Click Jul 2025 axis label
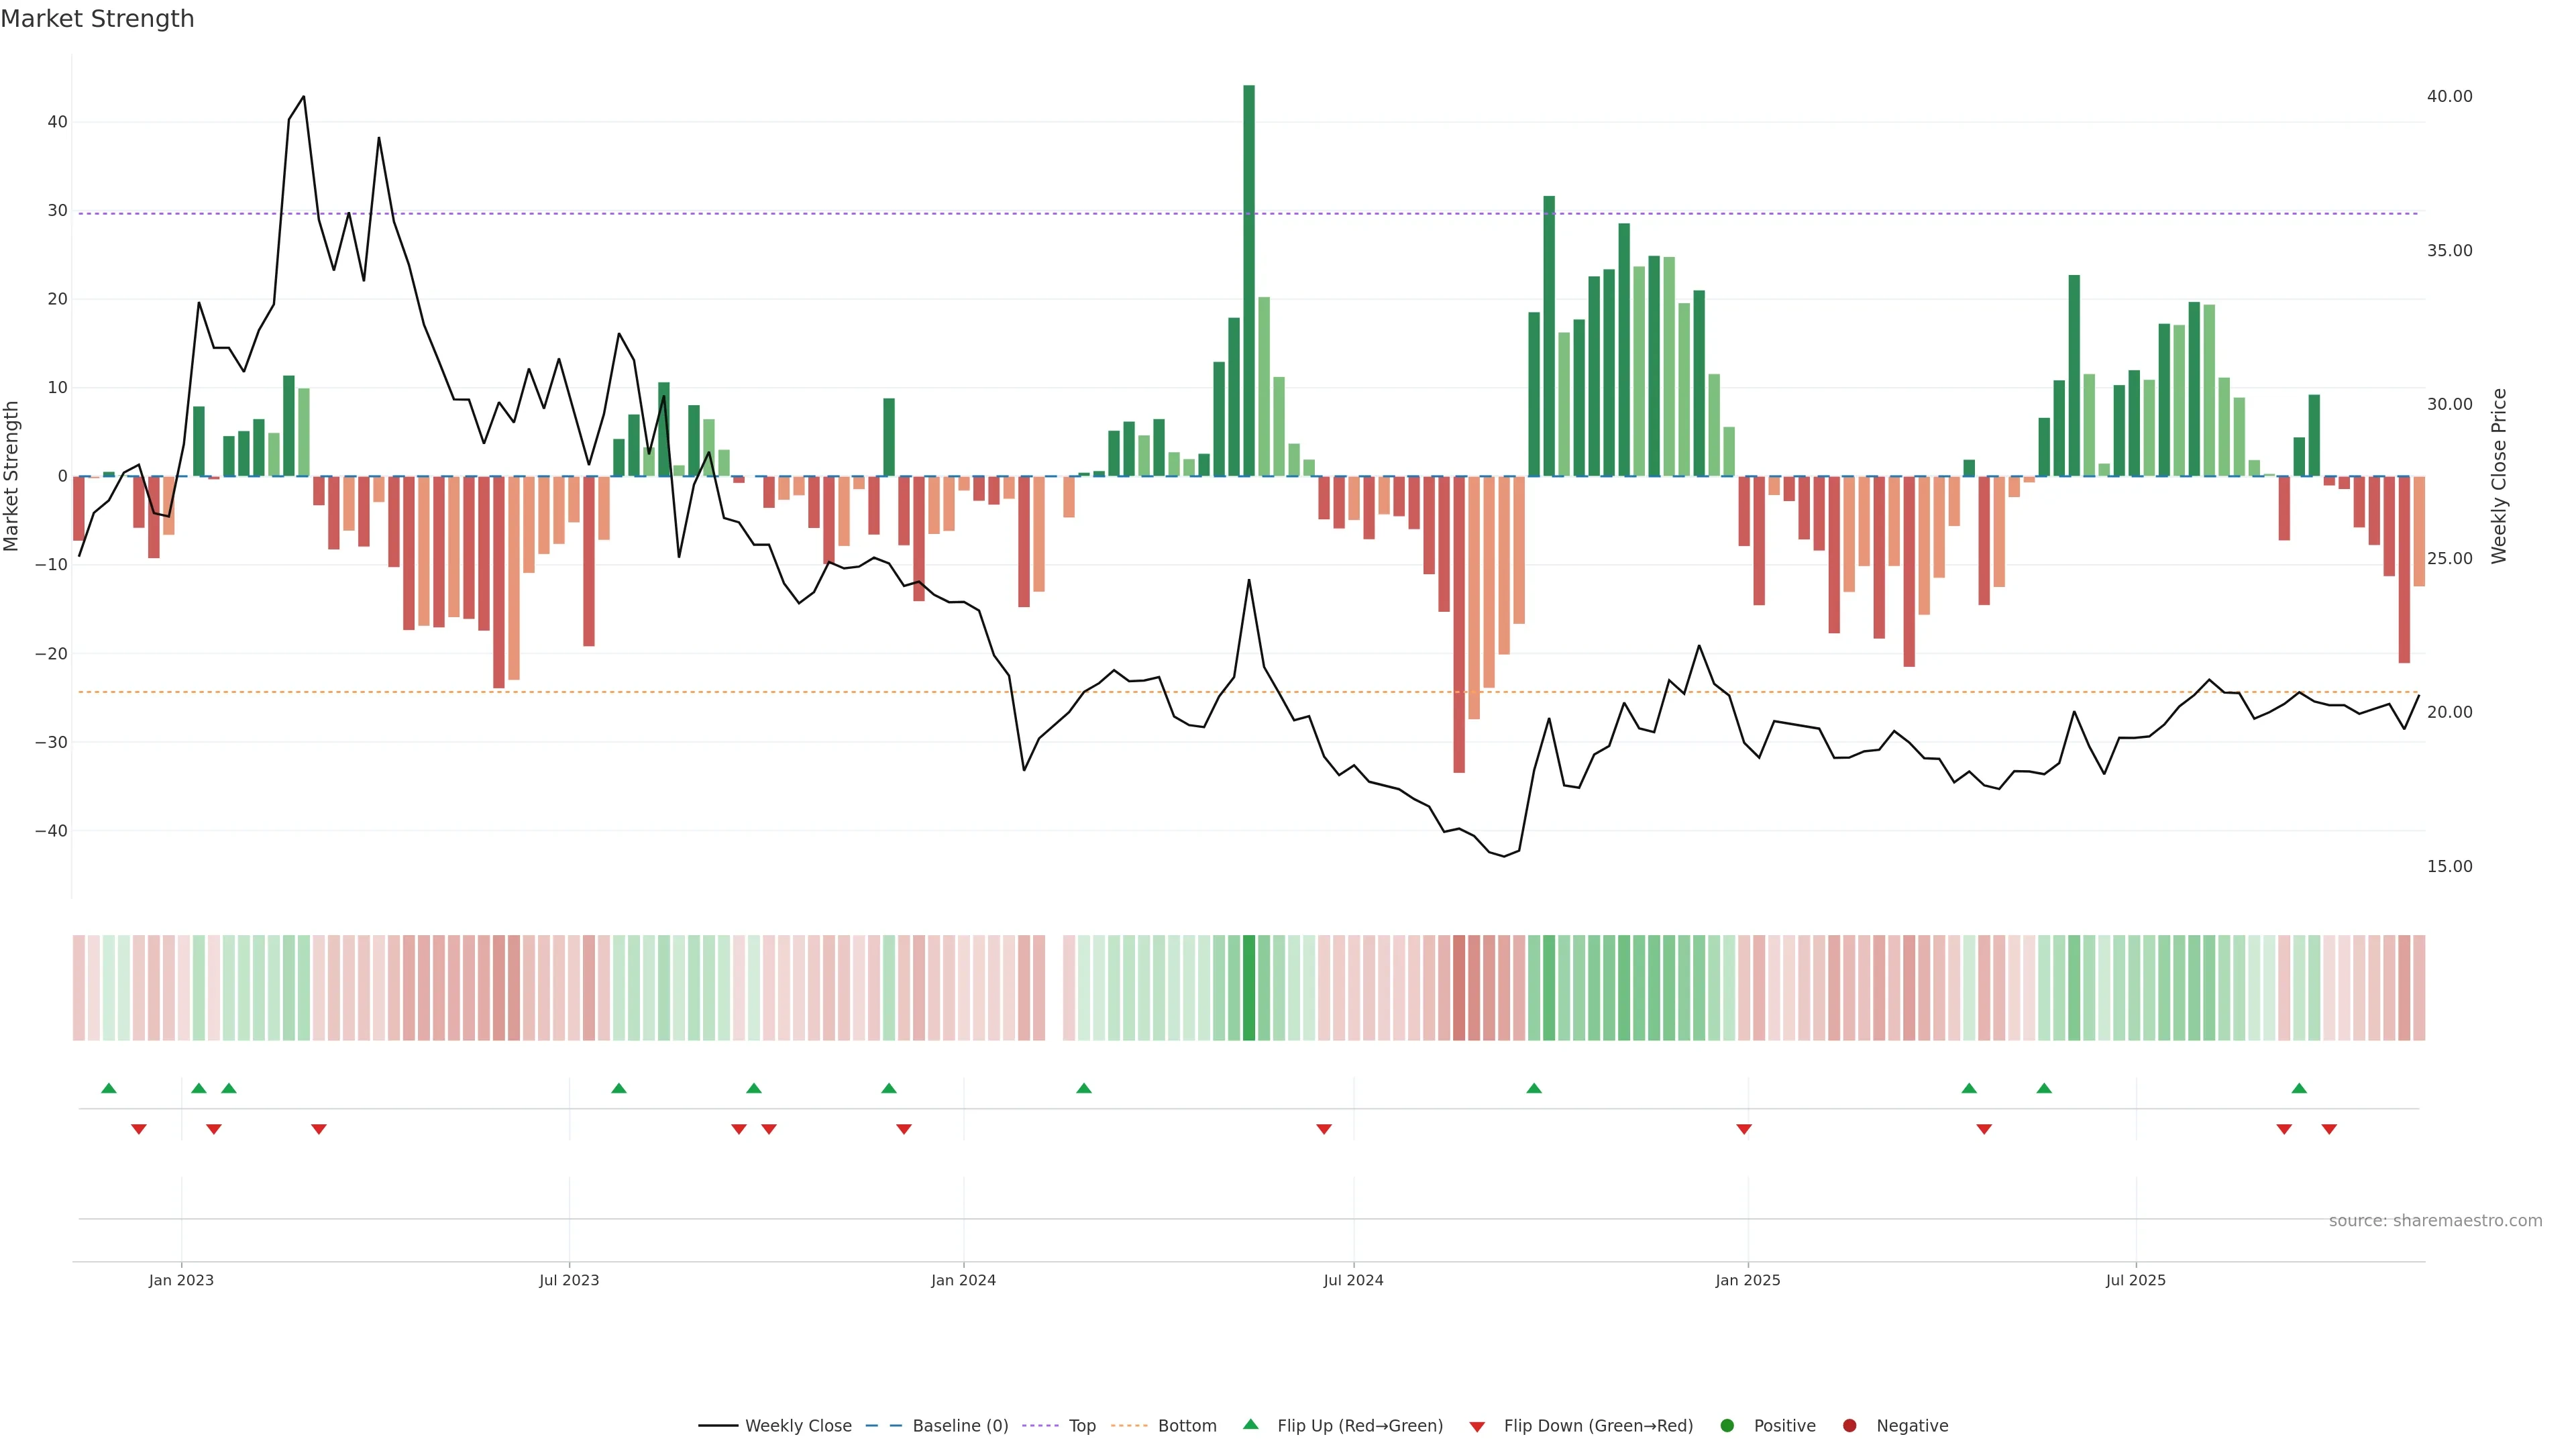Image resolution: width=2576 pixels, height=1449 pixels. [x=2135, y=1280]
